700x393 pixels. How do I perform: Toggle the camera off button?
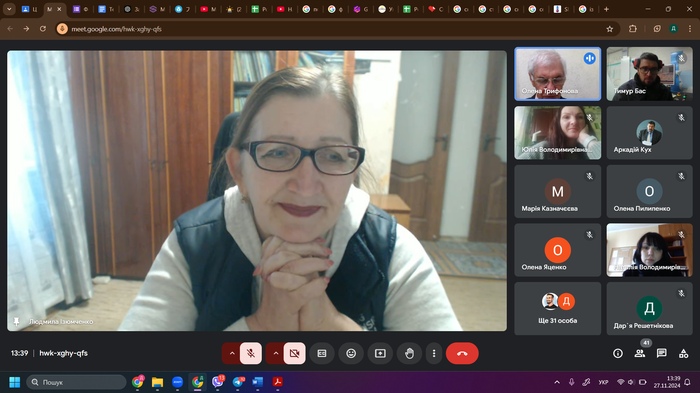point(294,353)
